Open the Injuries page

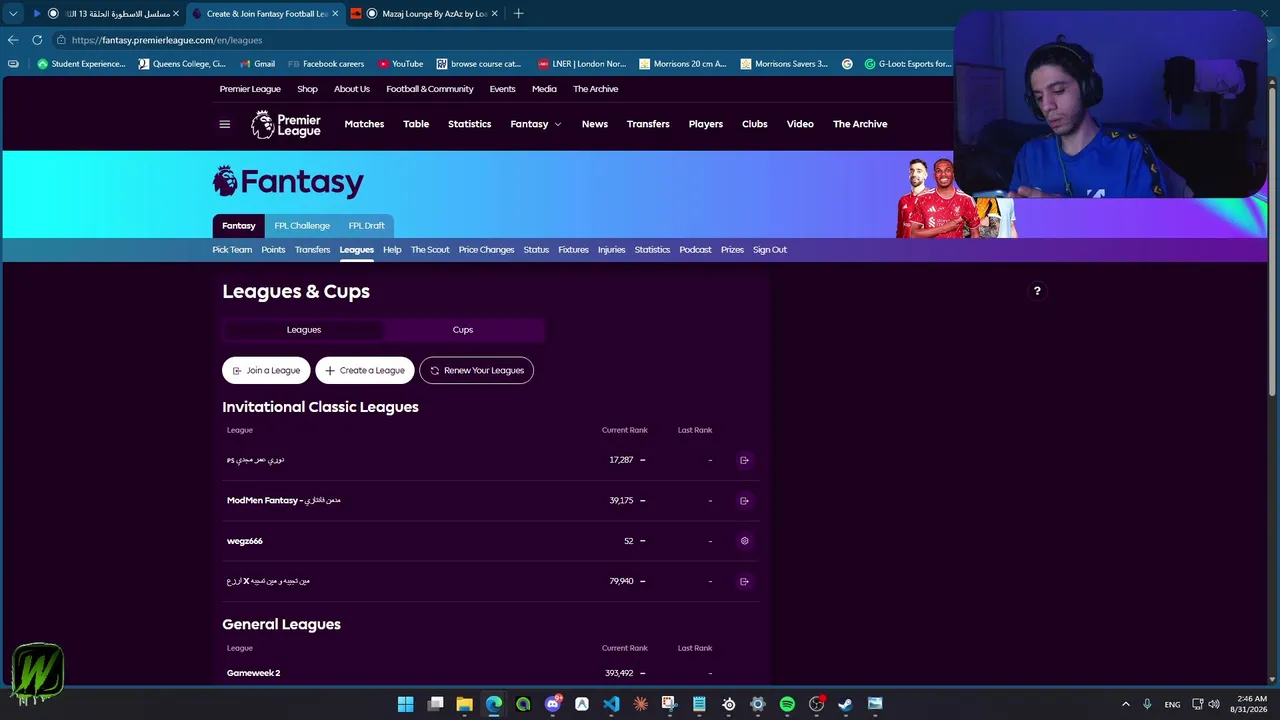tap(612, 250)
